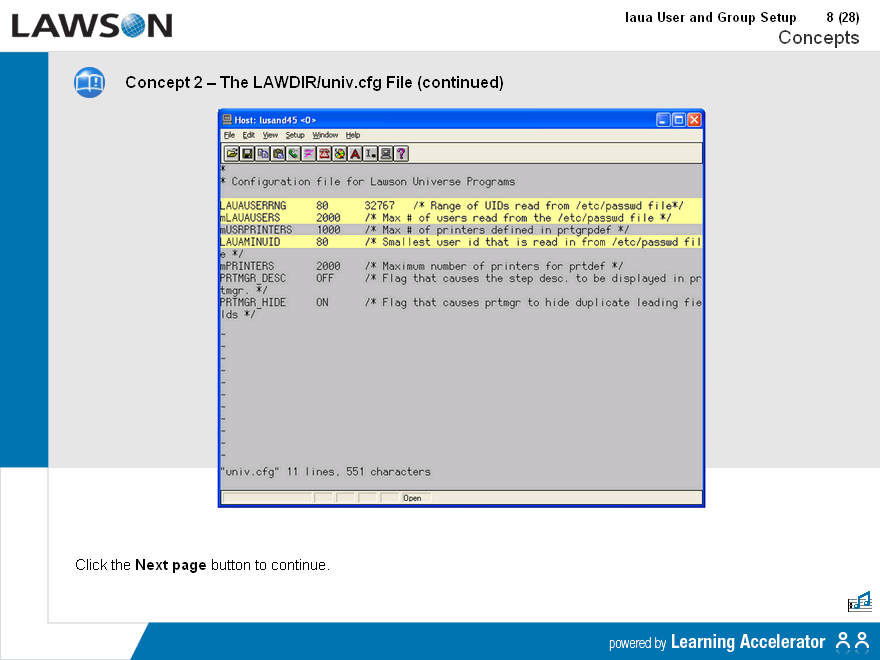Close the Host lusand45 window
The height and width of the screenshot is (660, 880).
point(694,120)
